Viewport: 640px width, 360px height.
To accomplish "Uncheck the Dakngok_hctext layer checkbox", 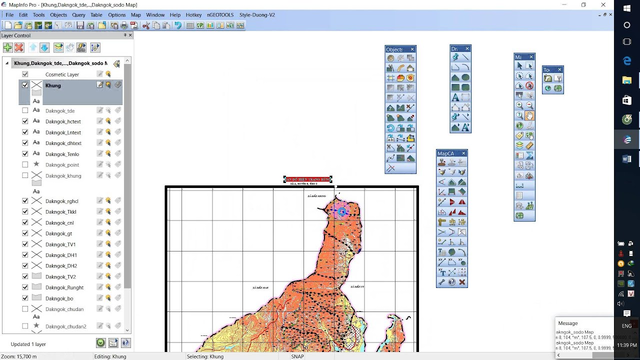I will [25, 121].
